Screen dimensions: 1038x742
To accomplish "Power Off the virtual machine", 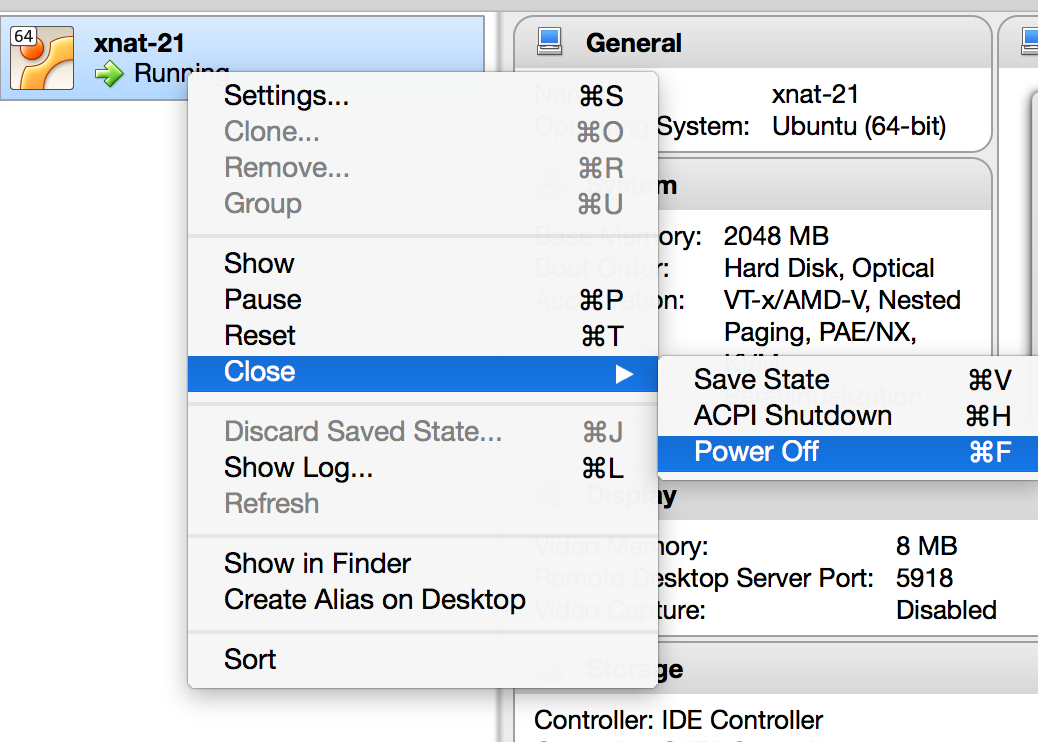I will click(x=756, y=452).
